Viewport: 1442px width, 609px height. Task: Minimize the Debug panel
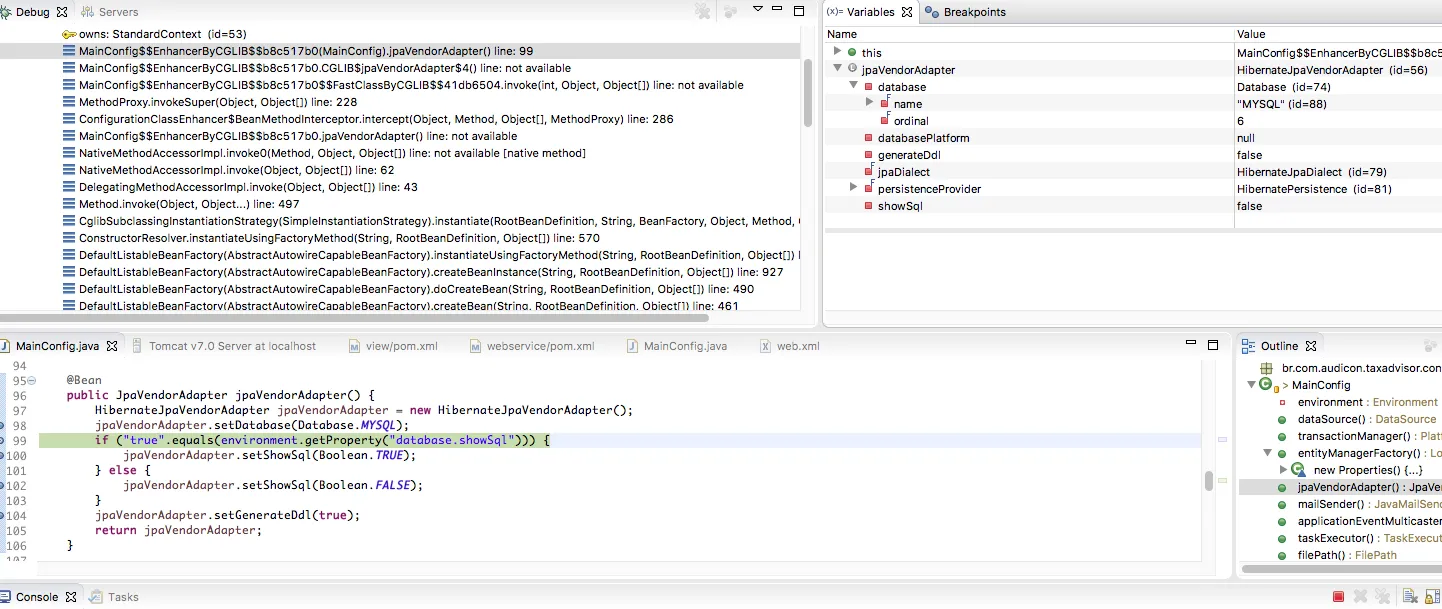point(778,10)
